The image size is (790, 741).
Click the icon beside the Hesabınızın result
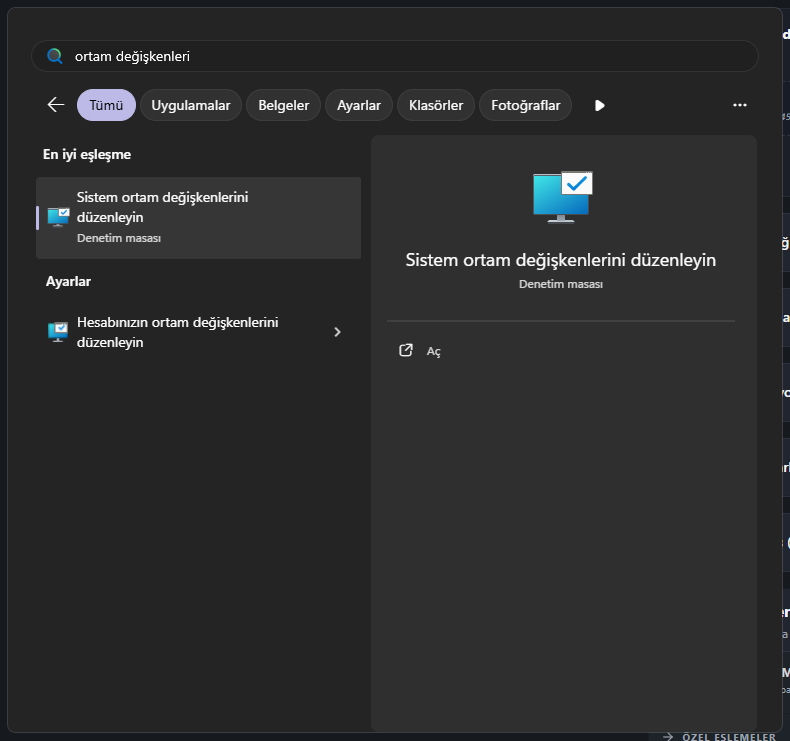coord(58,332)
